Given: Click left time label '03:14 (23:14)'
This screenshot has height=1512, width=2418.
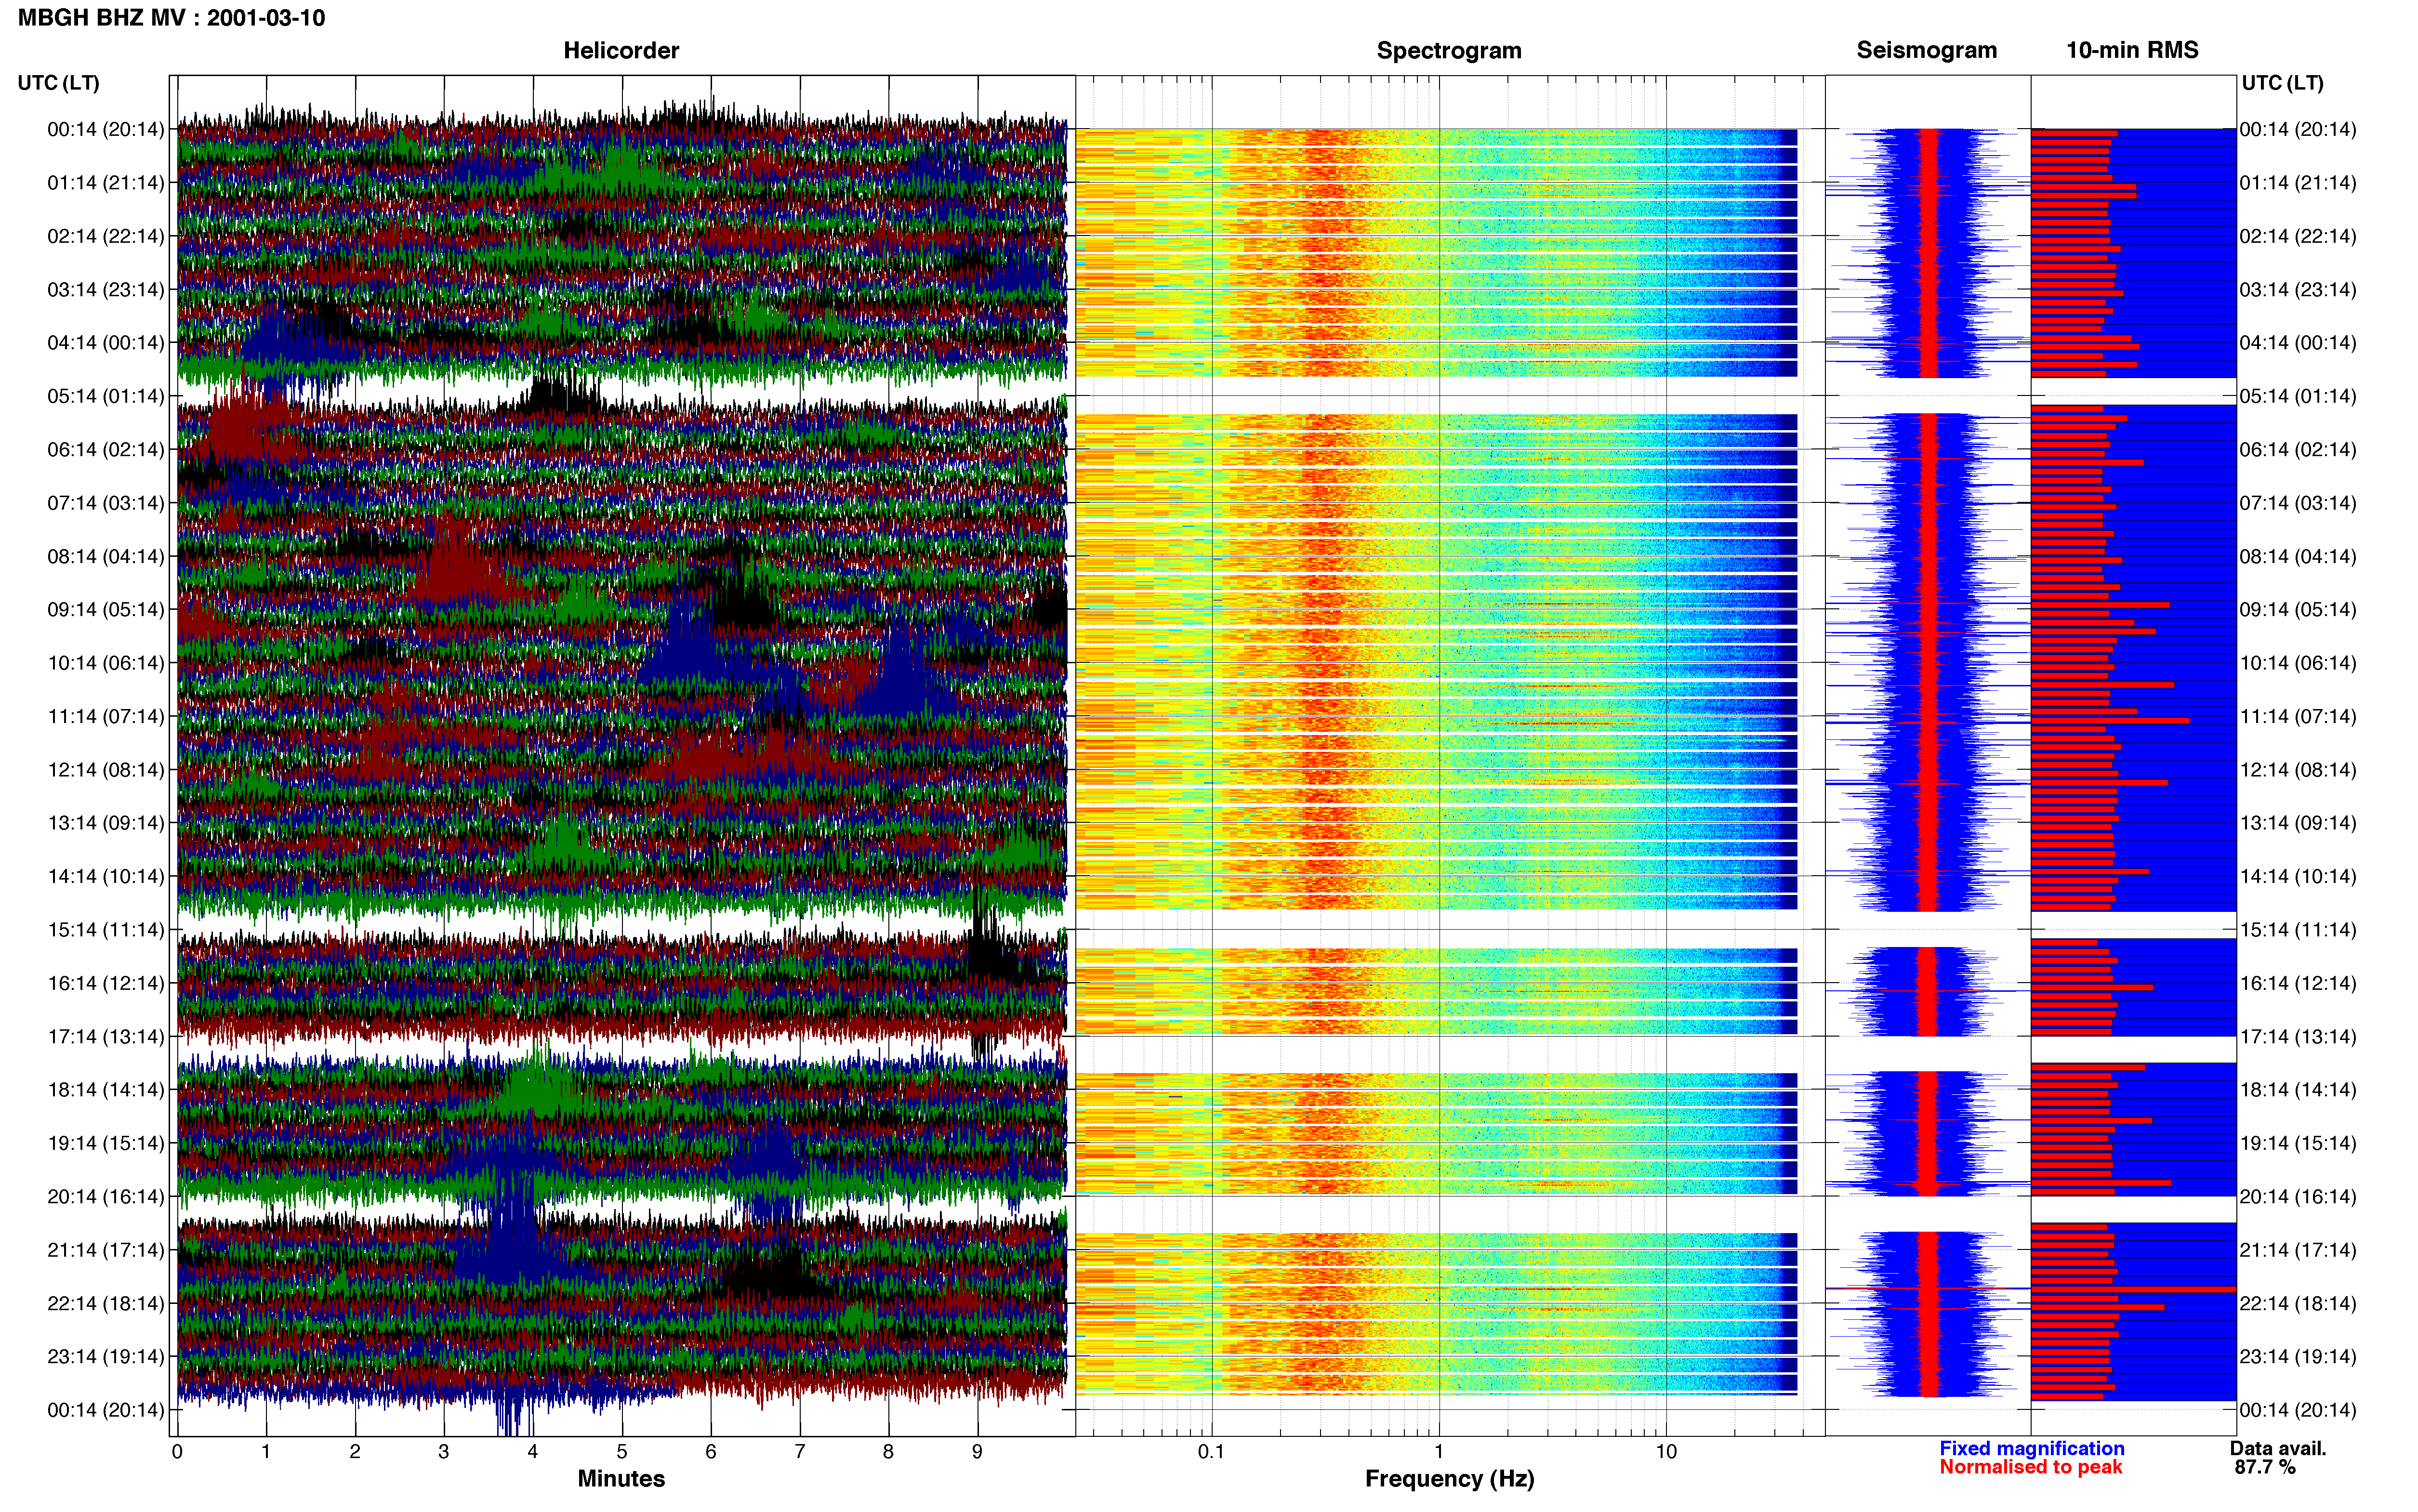Looking at the screenshot, I should 106,290.
